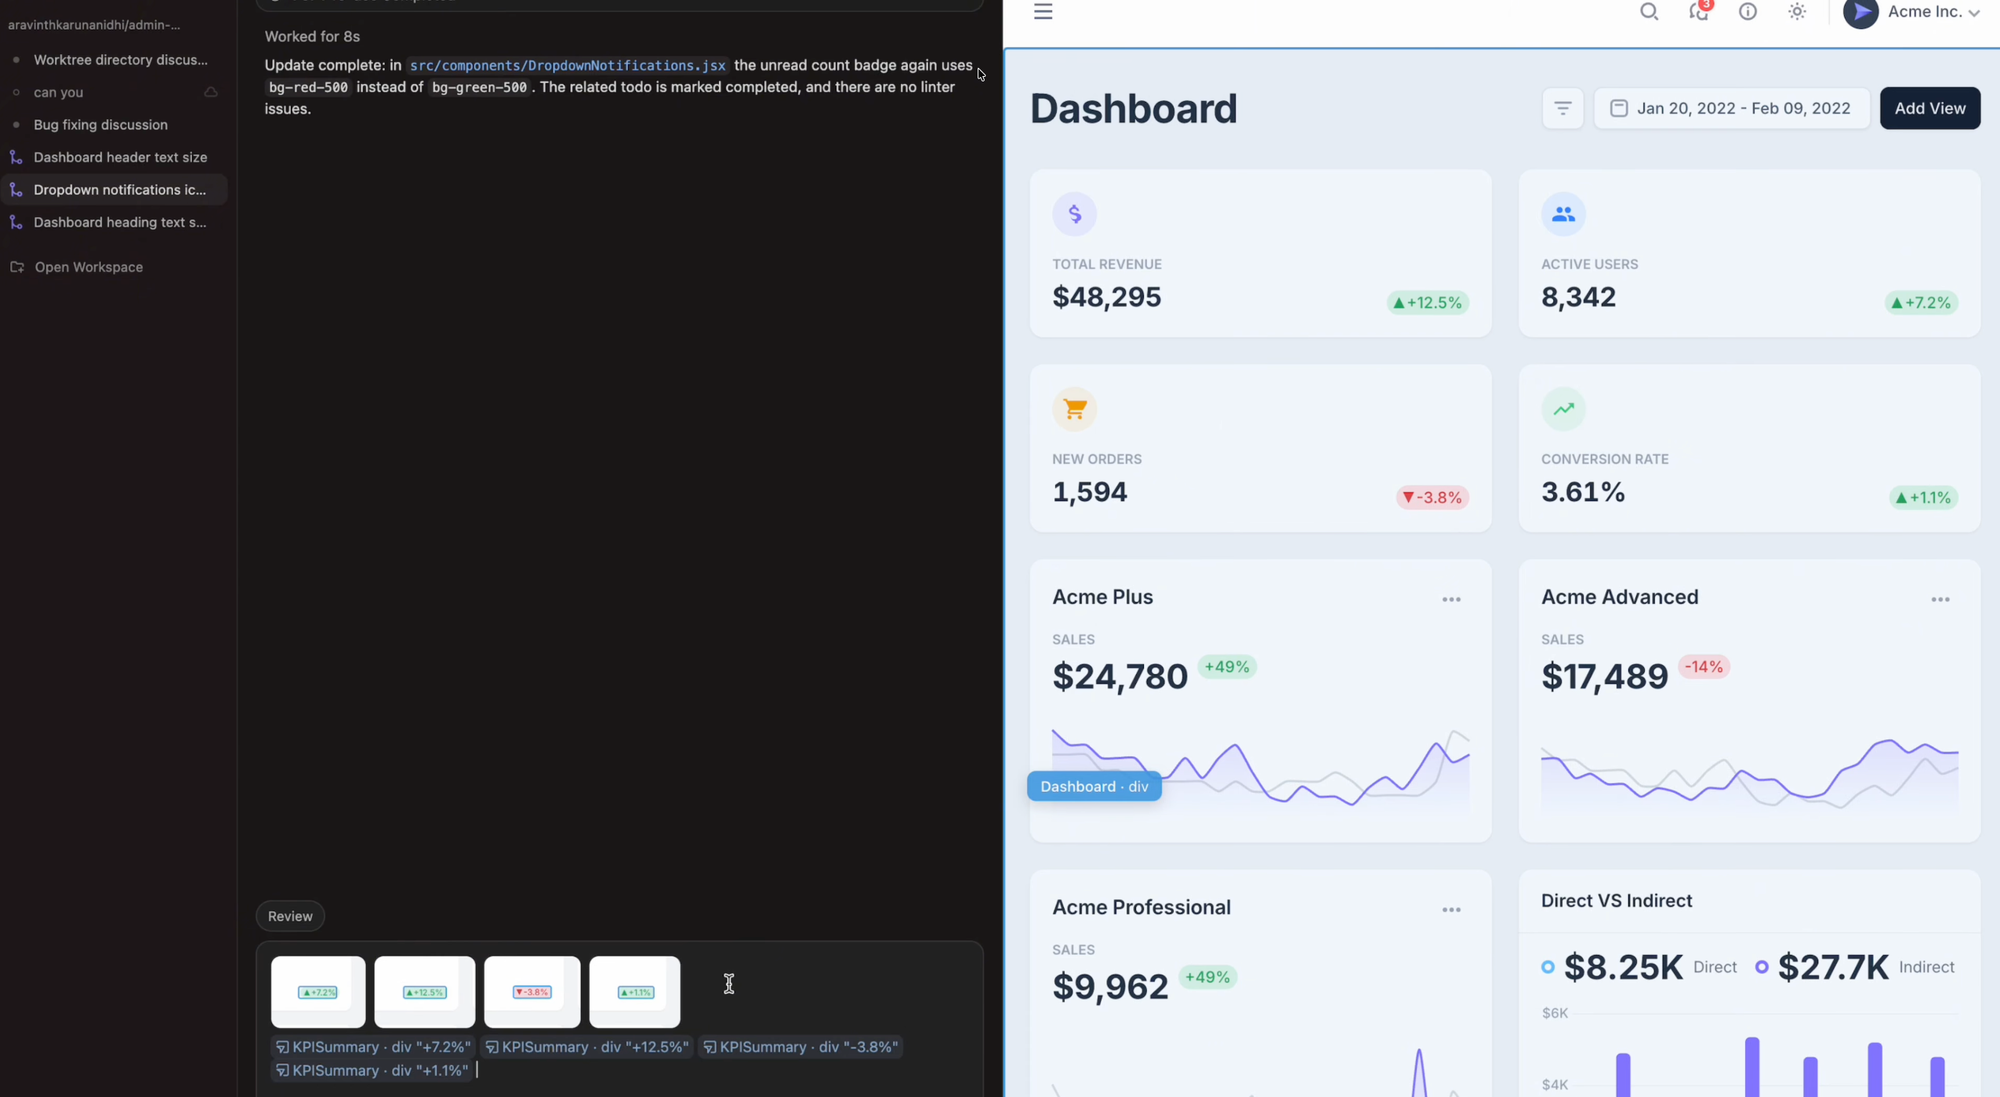Image resolution: width=2000 pixels, height=1097 pixels.
Task: Click the New Orders cart icon
Action: [x=1074, y=409]
